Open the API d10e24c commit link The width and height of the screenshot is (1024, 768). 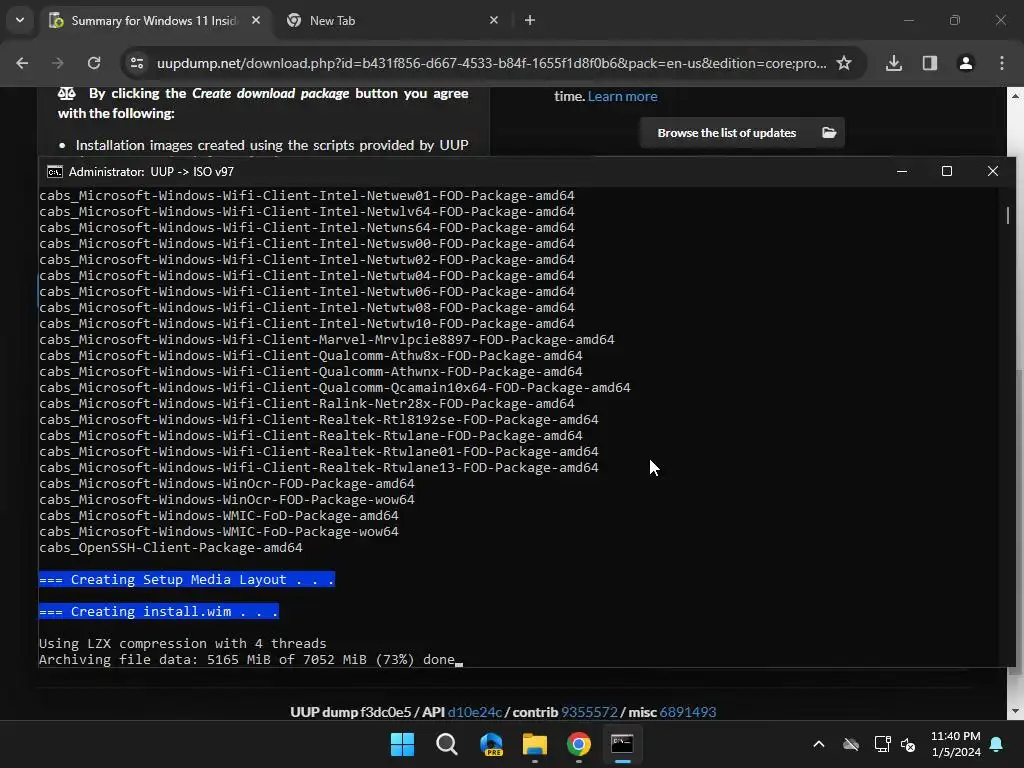pyautogui.click(x=475, y=712)
